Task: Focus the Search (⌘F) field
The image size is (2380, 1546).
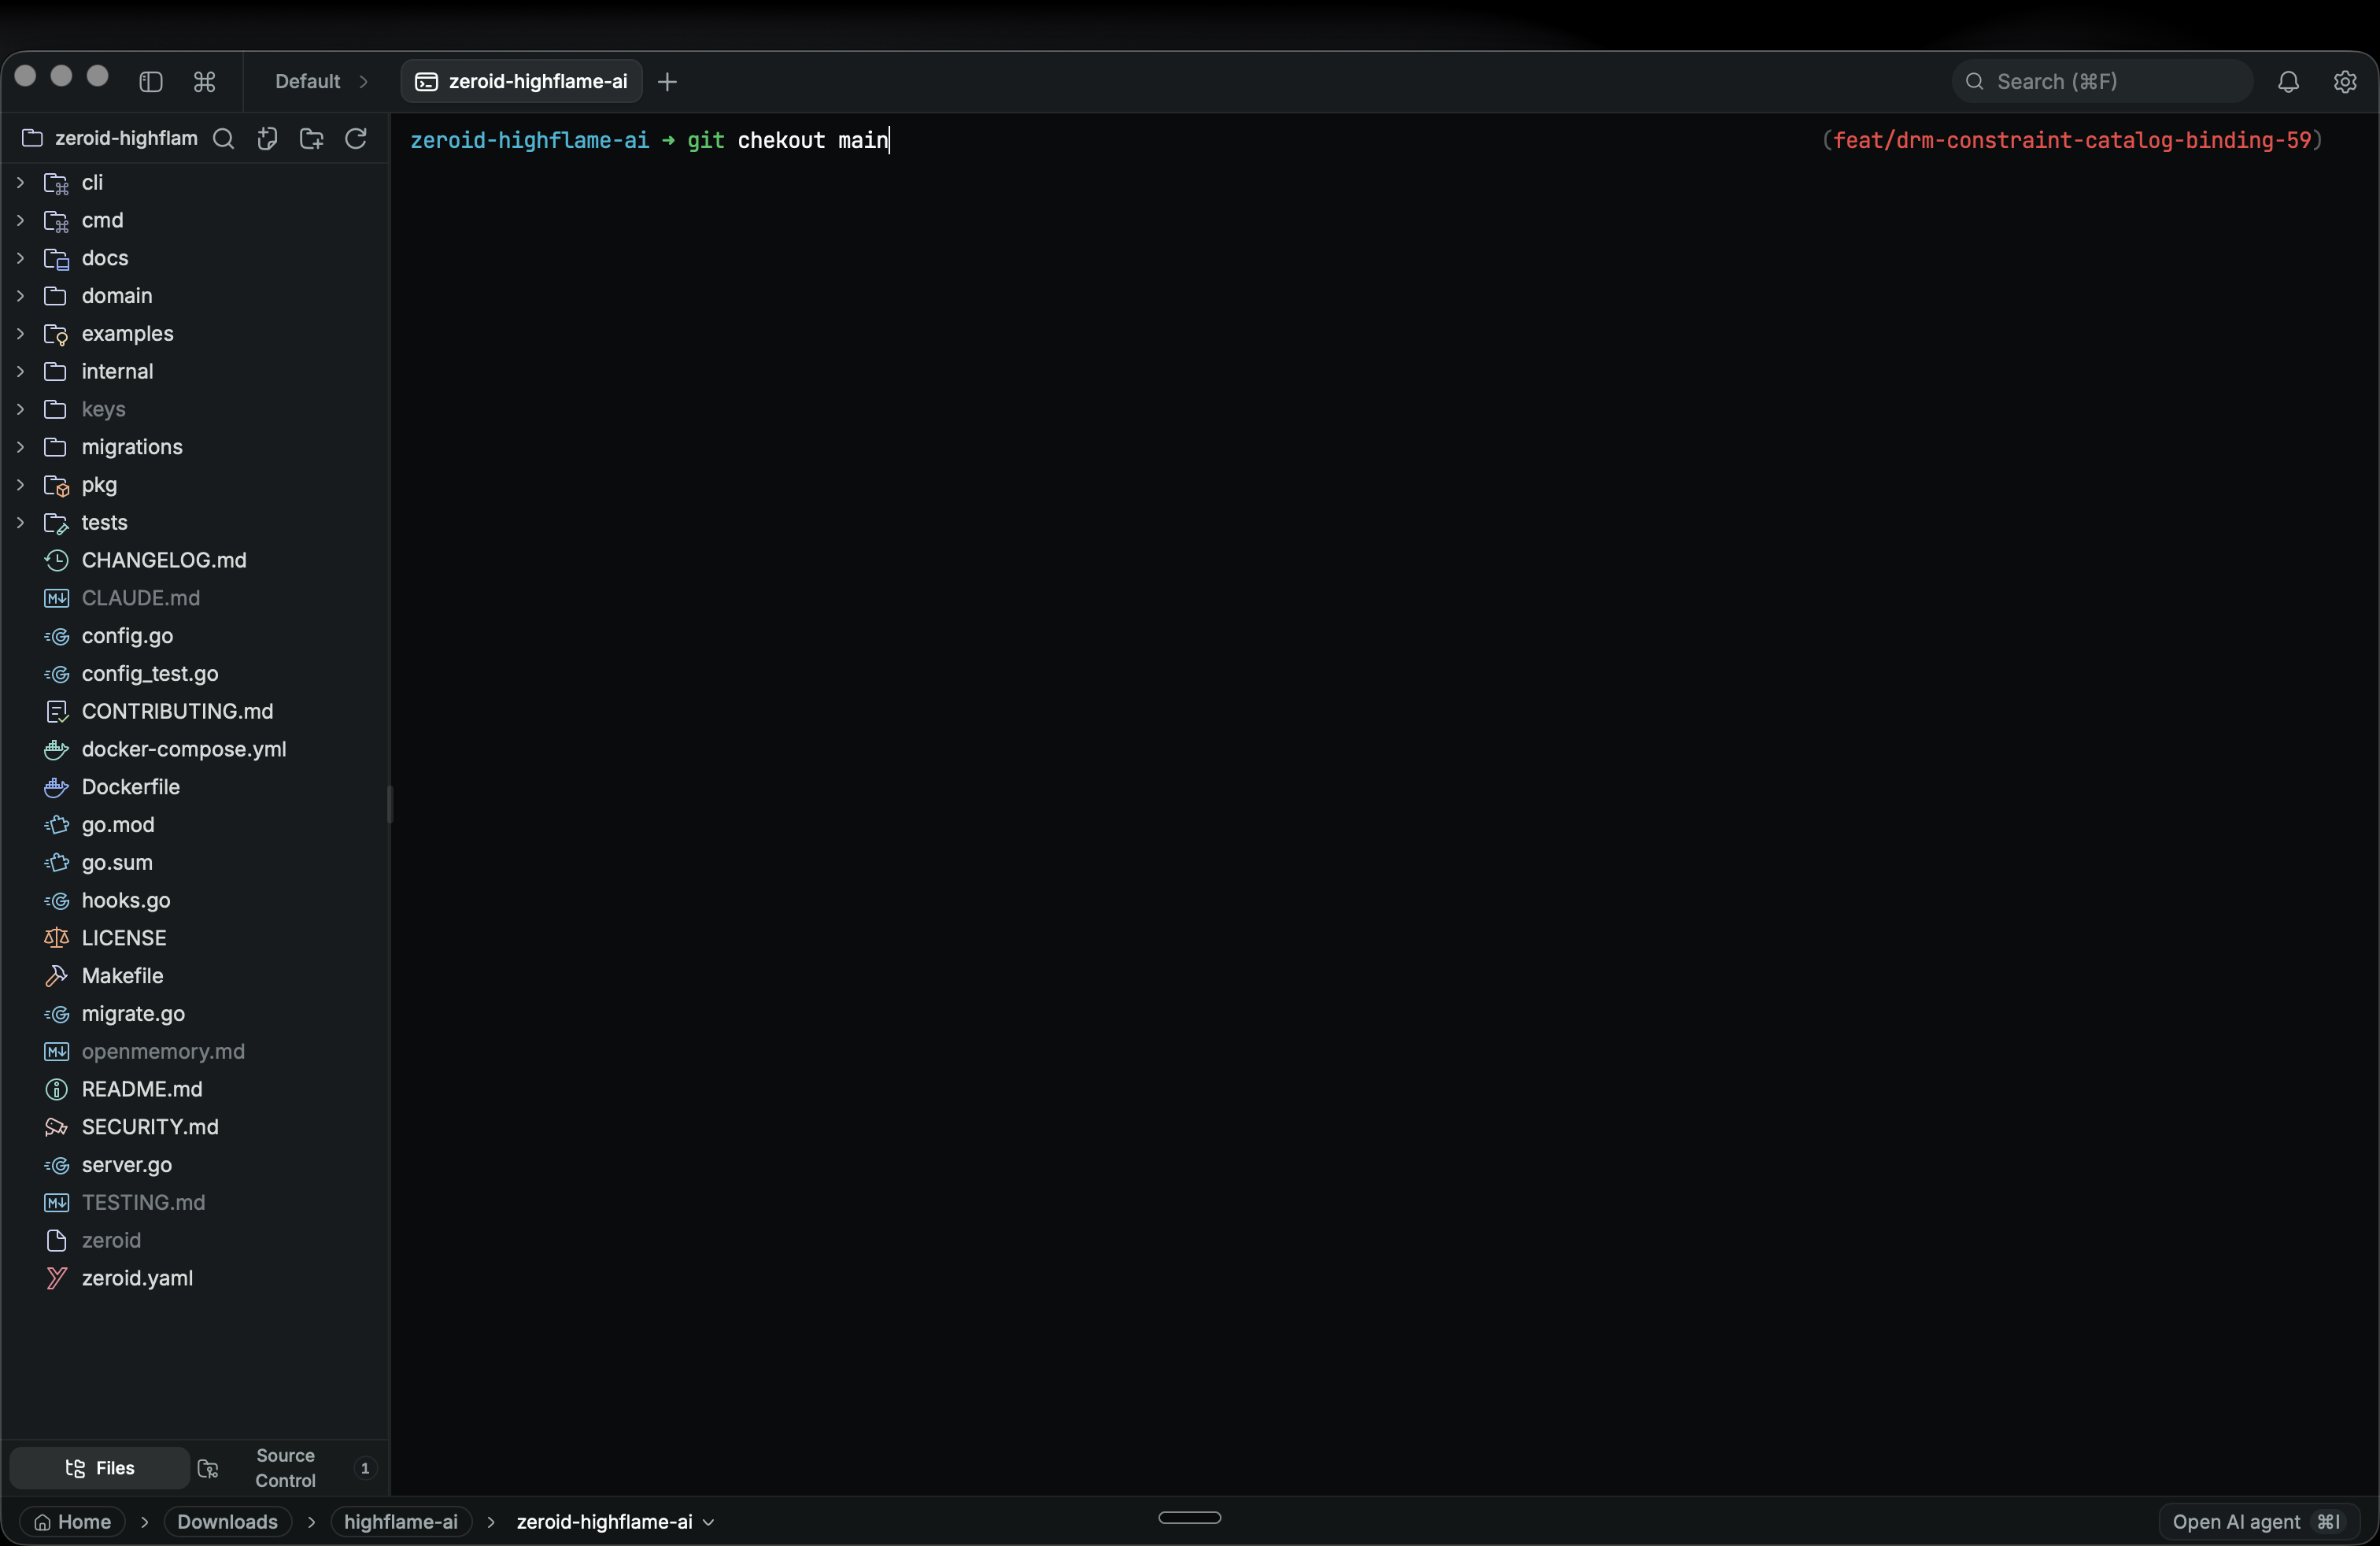Action: (x=2102, y=81)
